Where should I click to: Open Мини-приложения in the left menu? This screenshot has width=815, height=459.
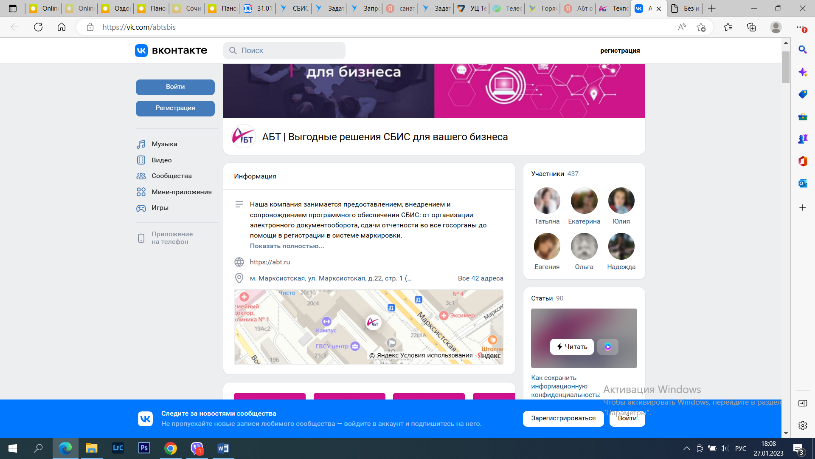[x=180, y=192]
